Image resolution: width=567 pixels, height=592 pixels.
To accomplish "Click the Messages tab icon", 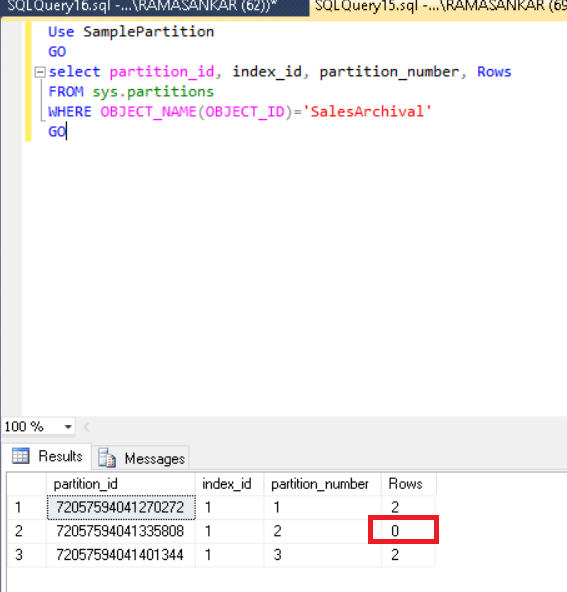I will tap(107, 458).
